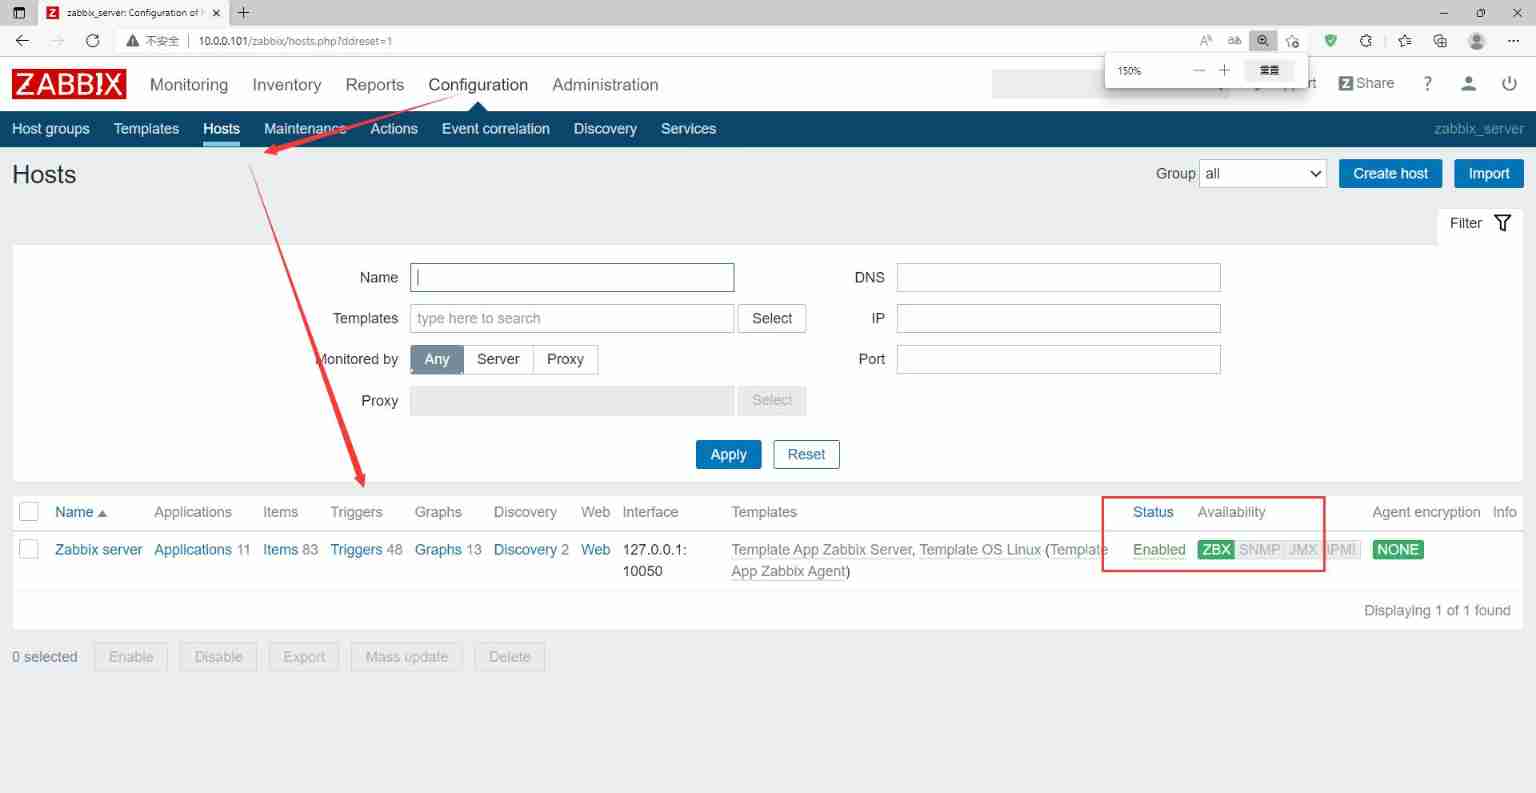Click the translate icon in address bar
This screenshot has height=793, width=1536.
[x=1234, y=41]
